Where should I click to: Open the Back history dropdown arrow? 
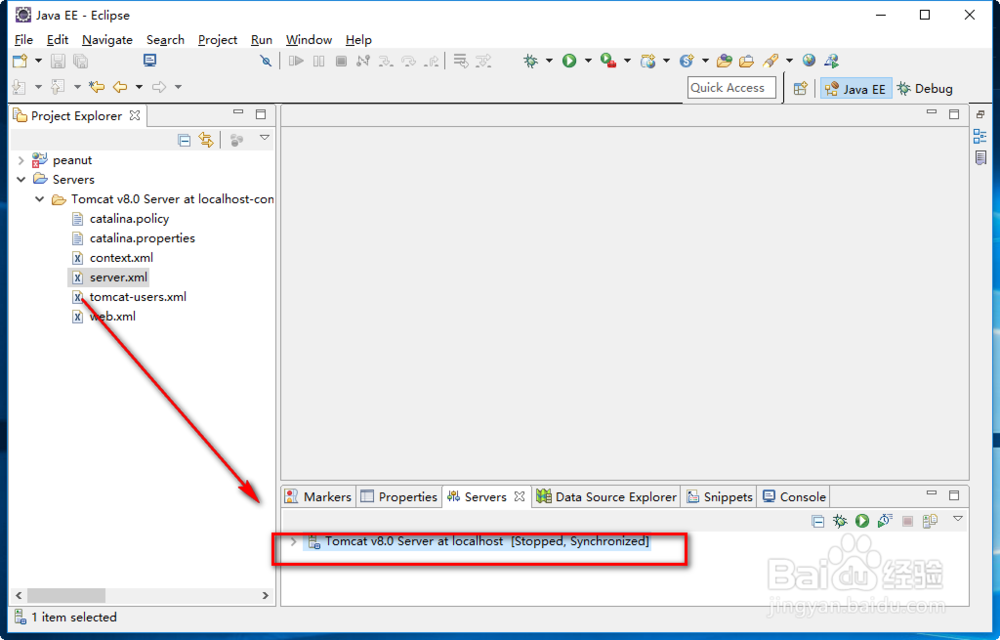click(x=139, y=87)
